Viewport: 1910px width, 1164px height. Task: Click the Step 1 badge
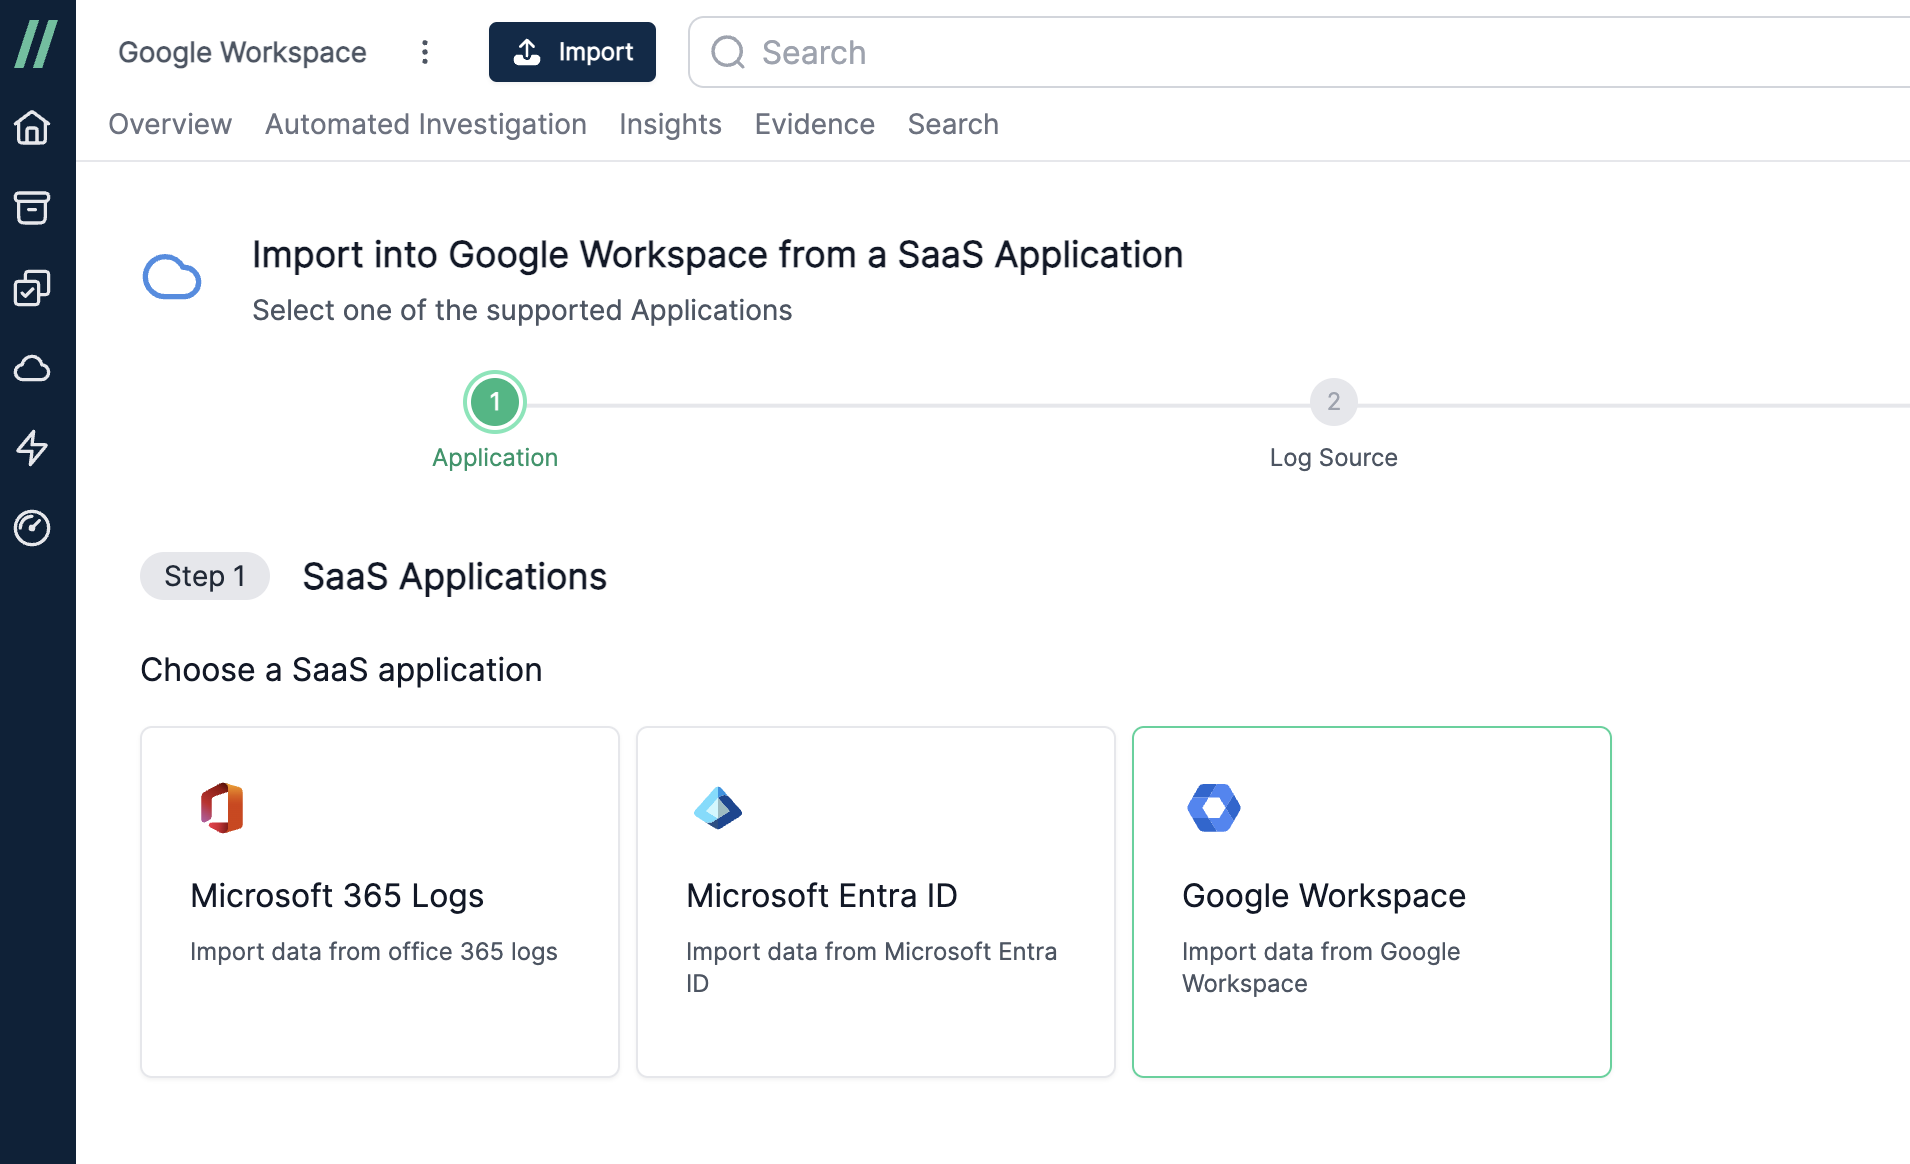click(205, 576)
